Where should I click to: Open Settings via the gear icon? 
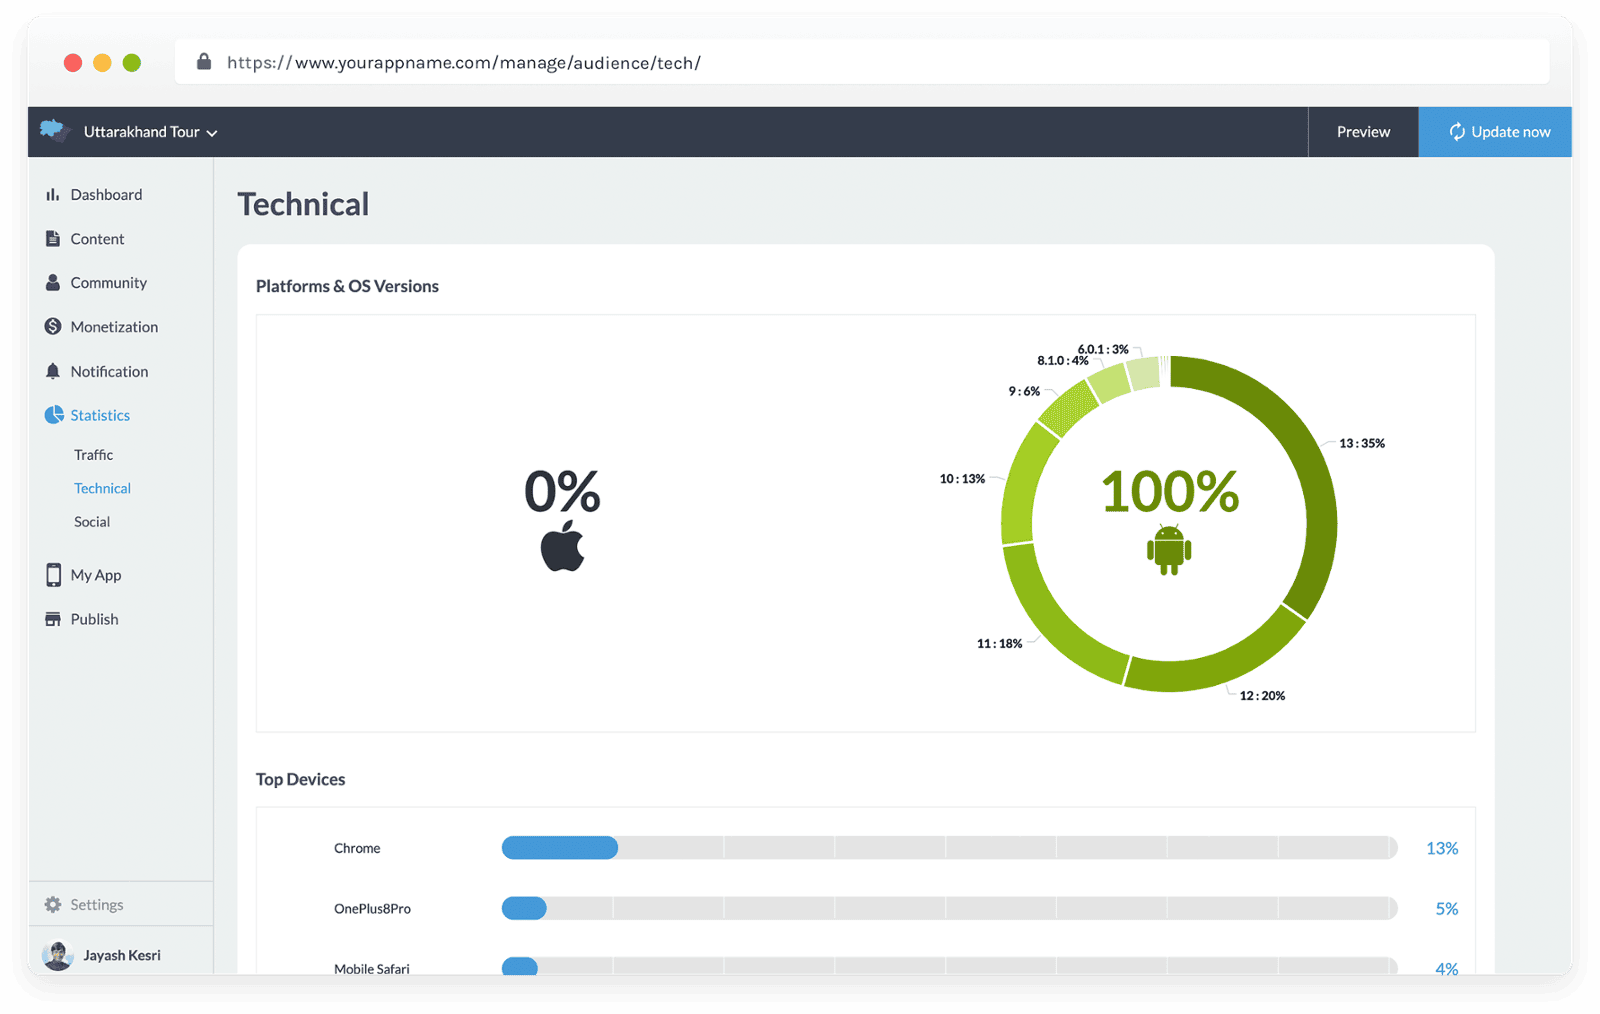(52, 905)
